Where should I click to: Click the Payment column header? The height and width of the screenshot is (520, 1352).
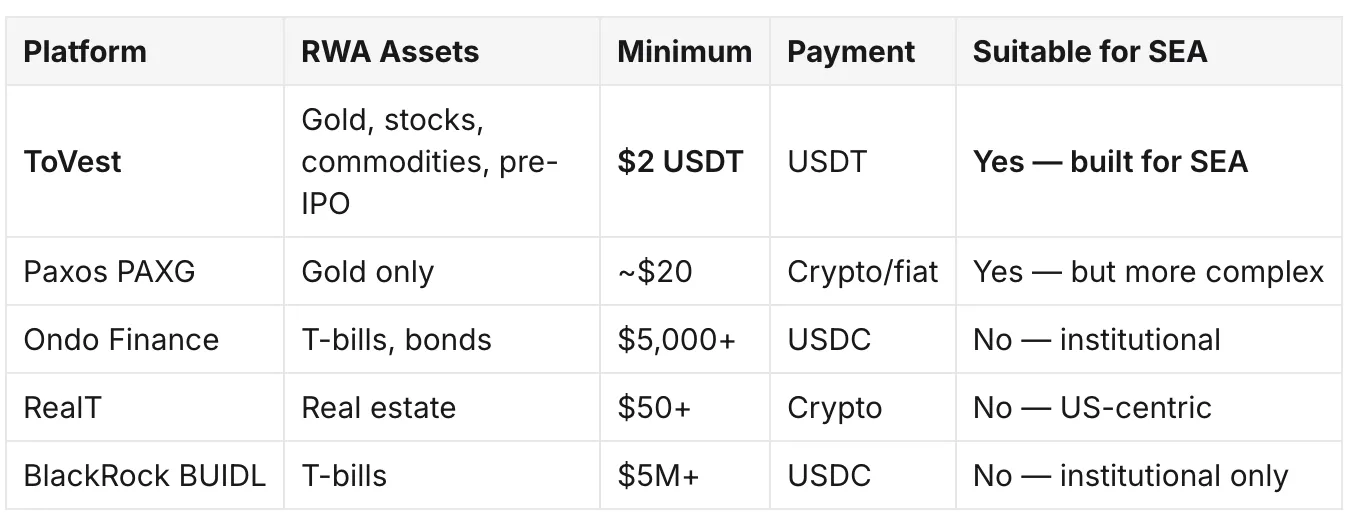click(851, 51)
